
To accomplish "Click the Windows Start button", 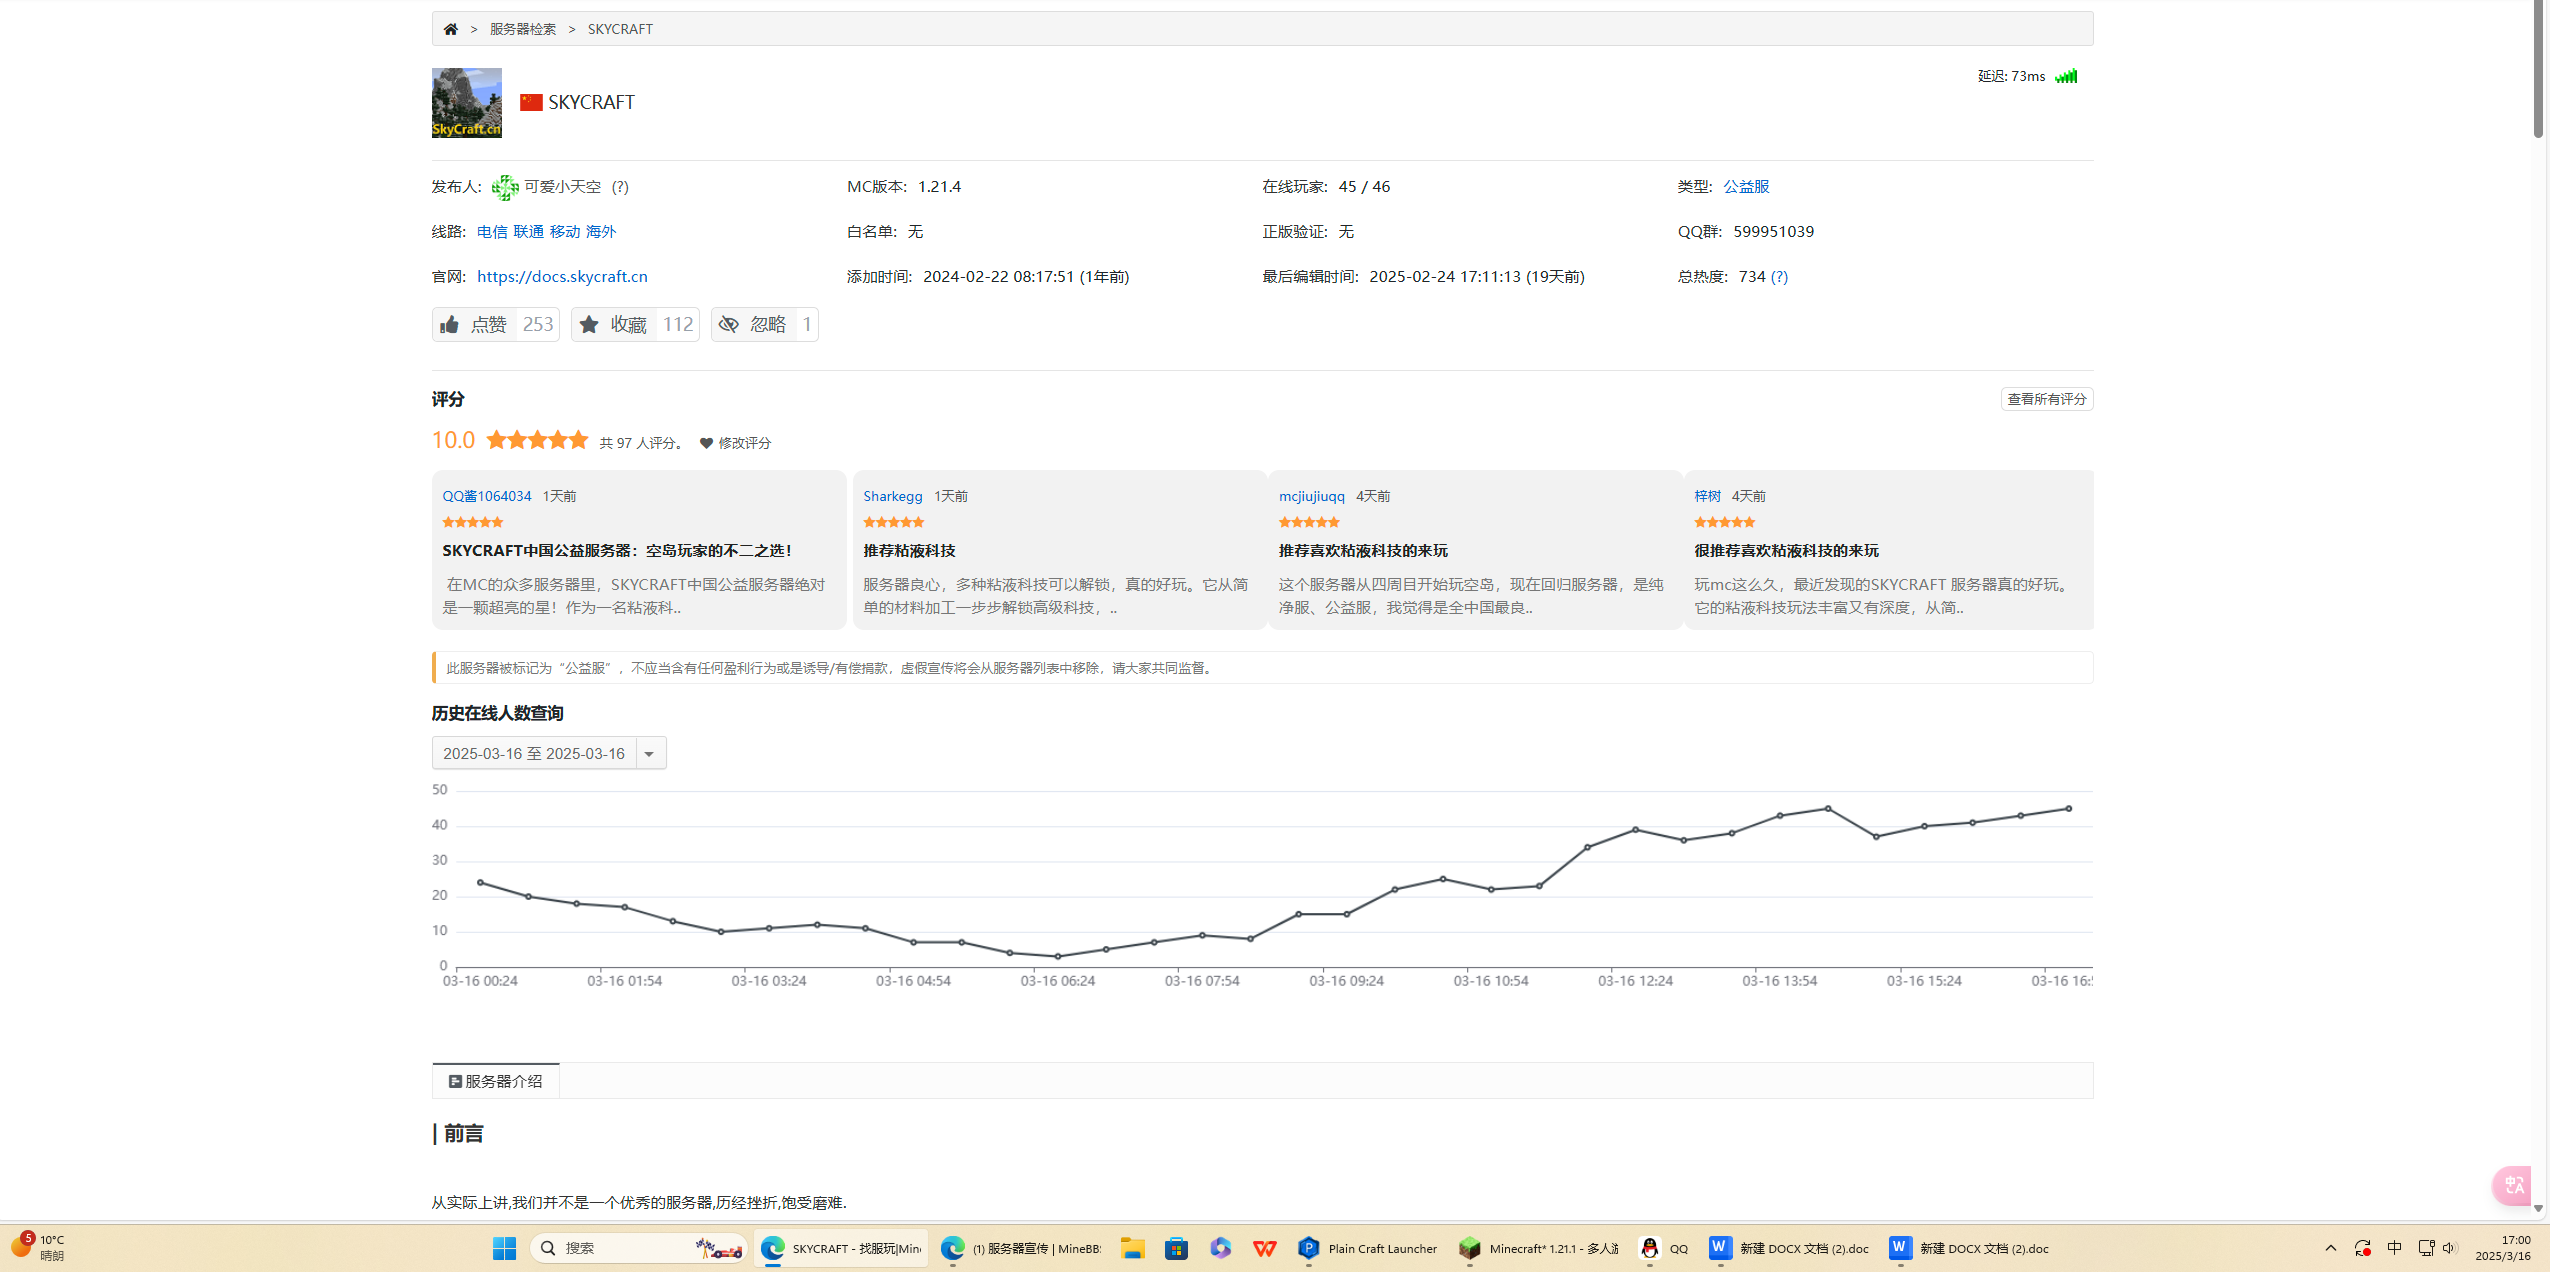I will point(504,1248).
